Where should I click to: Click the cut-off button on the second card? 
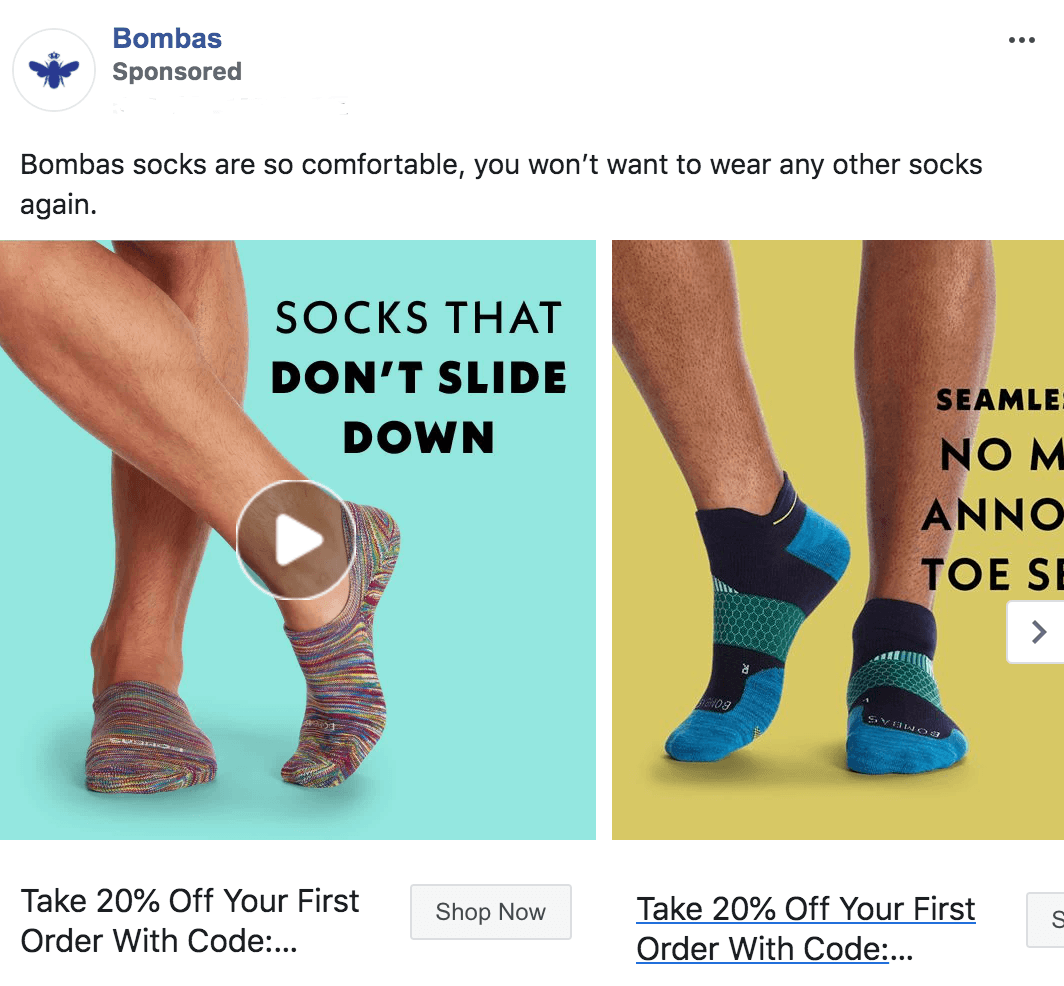[1047, 919]
